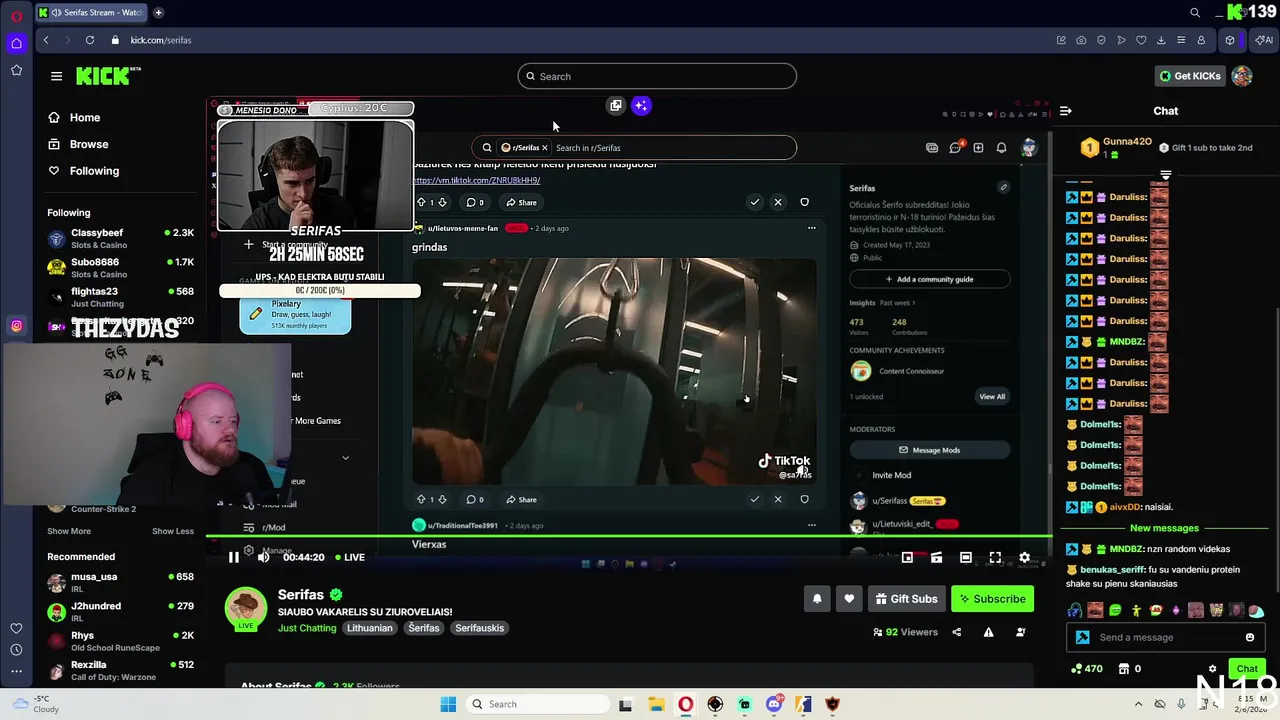Open the snapshot camera icon in the address bar
The height and width of the screenshot is (720, 1280).
1081,40
